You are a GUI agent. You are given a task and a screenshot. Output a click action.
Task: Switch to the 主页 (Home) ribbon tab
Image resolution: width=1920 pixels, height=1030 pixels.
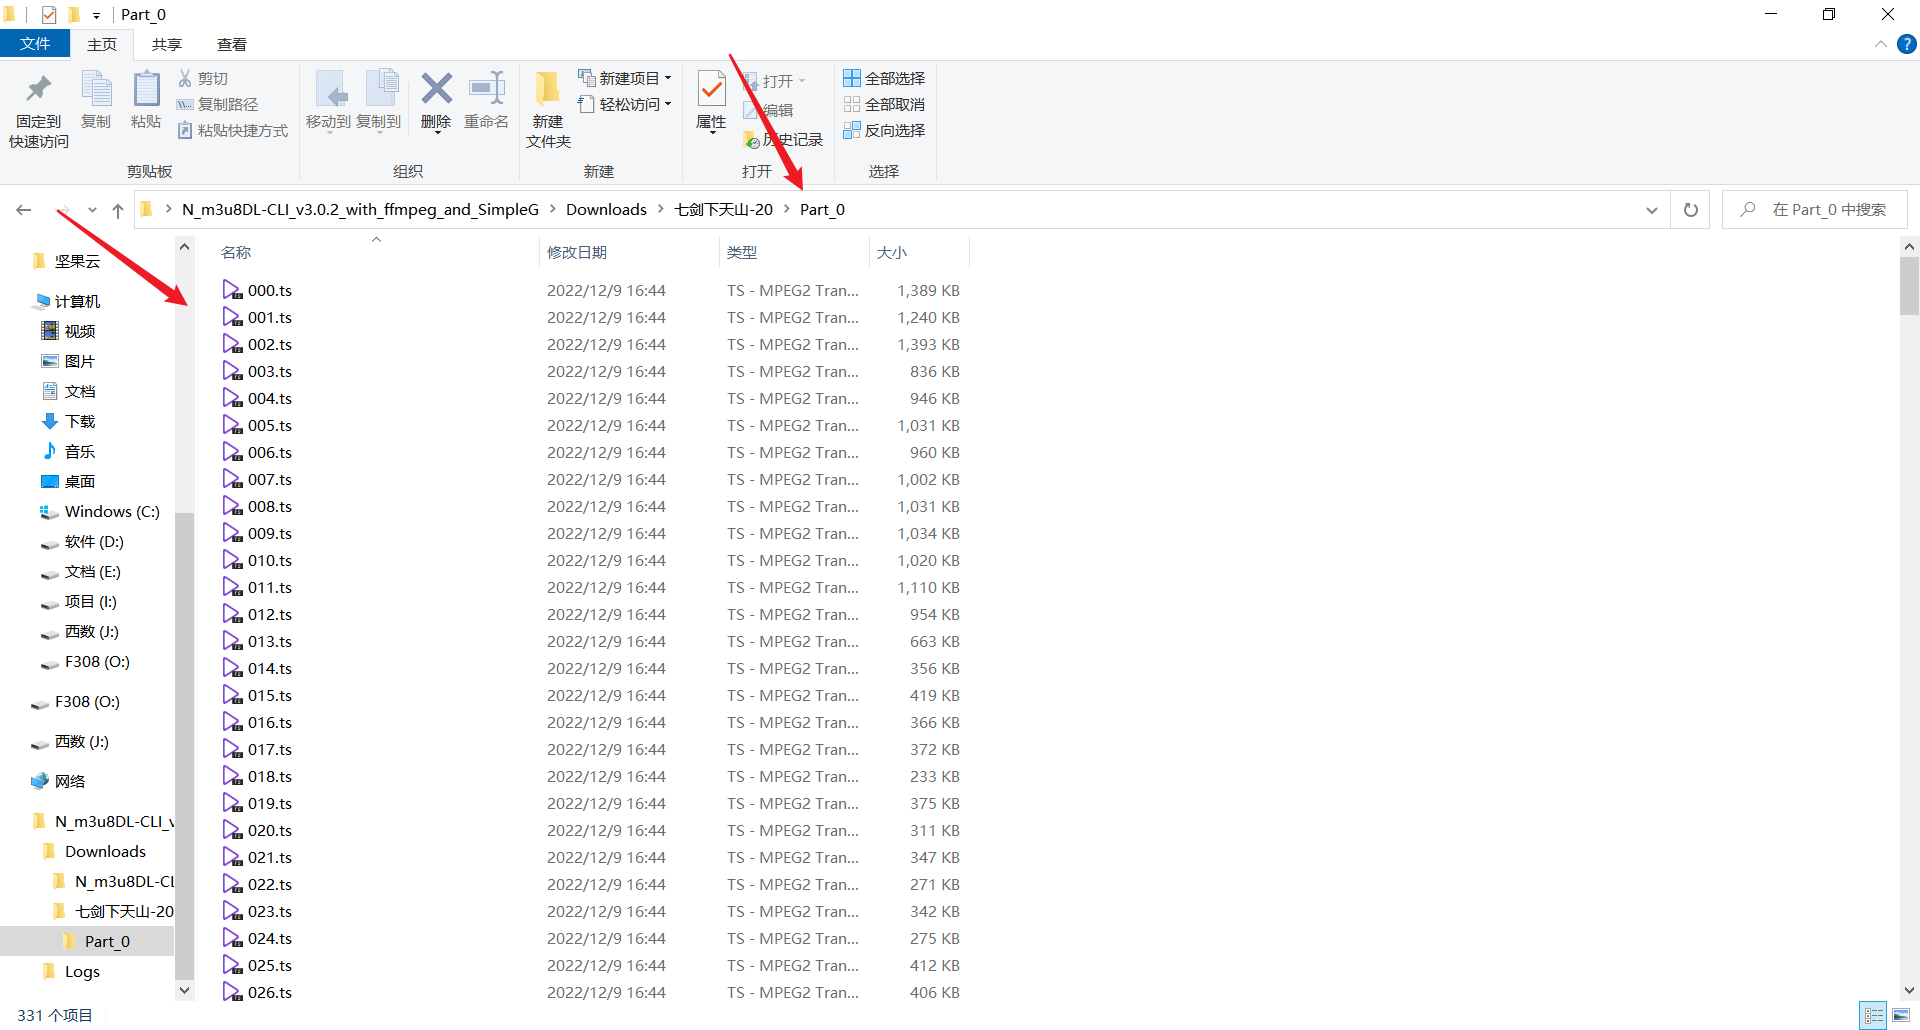pyautogui.click(x=101, y=44)
